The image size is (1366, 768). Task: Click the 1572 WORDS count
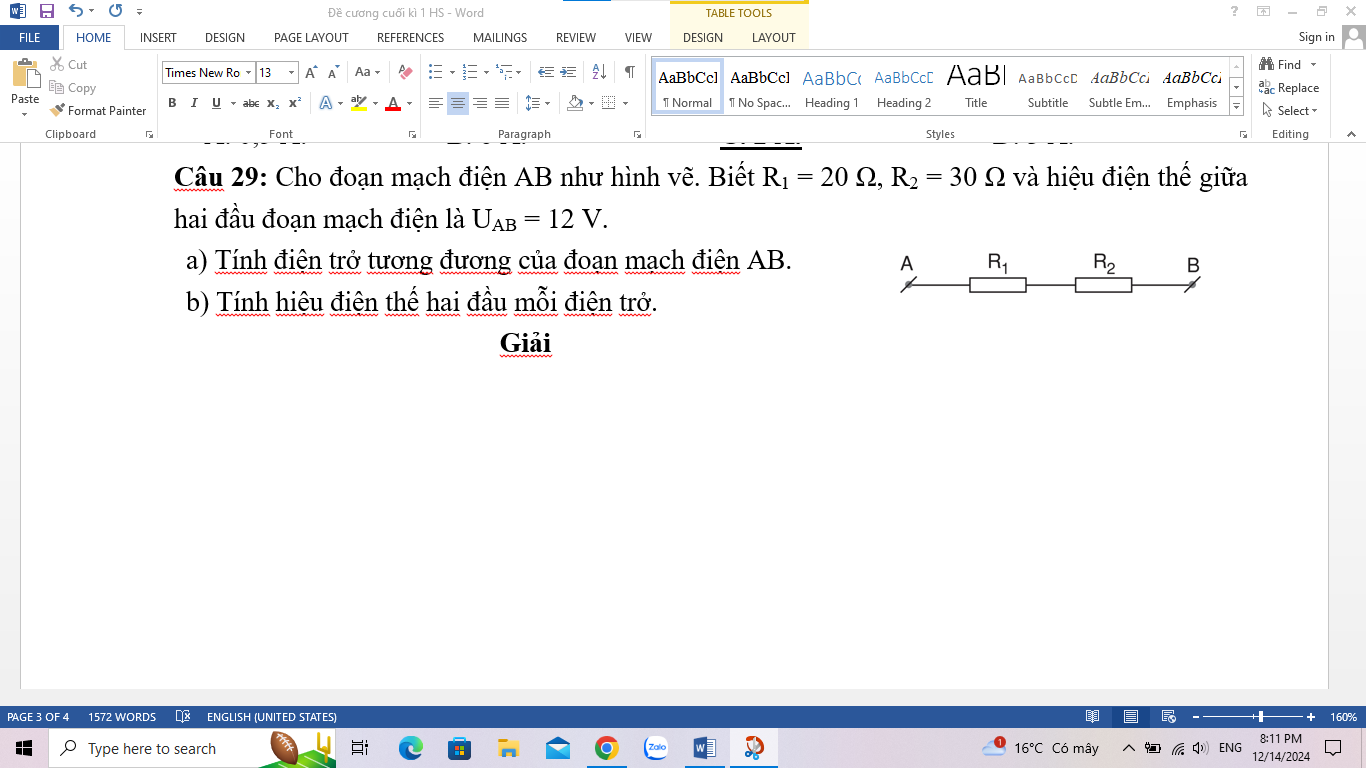(122, 717)
